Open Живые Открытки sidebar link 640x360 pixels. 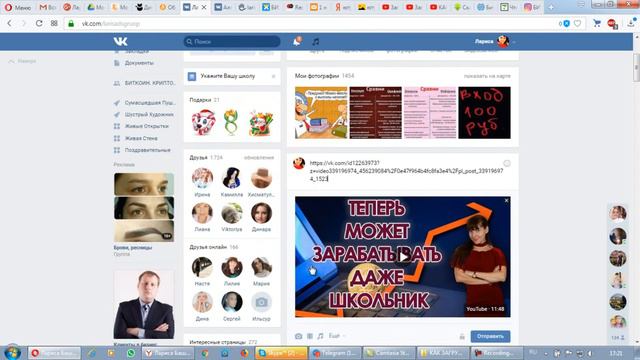pyautogui.click(x=147, y=126)
